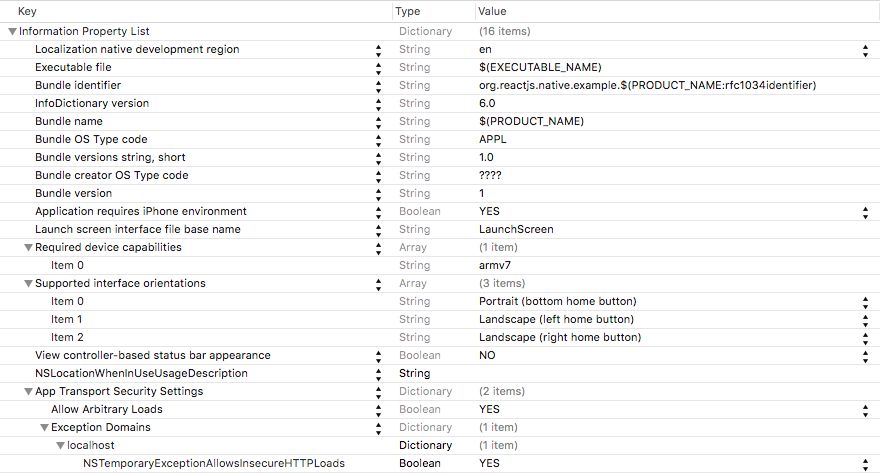880x475 pixels.
Task: Collapse Required device capabilities array
Action: point(28,248)
